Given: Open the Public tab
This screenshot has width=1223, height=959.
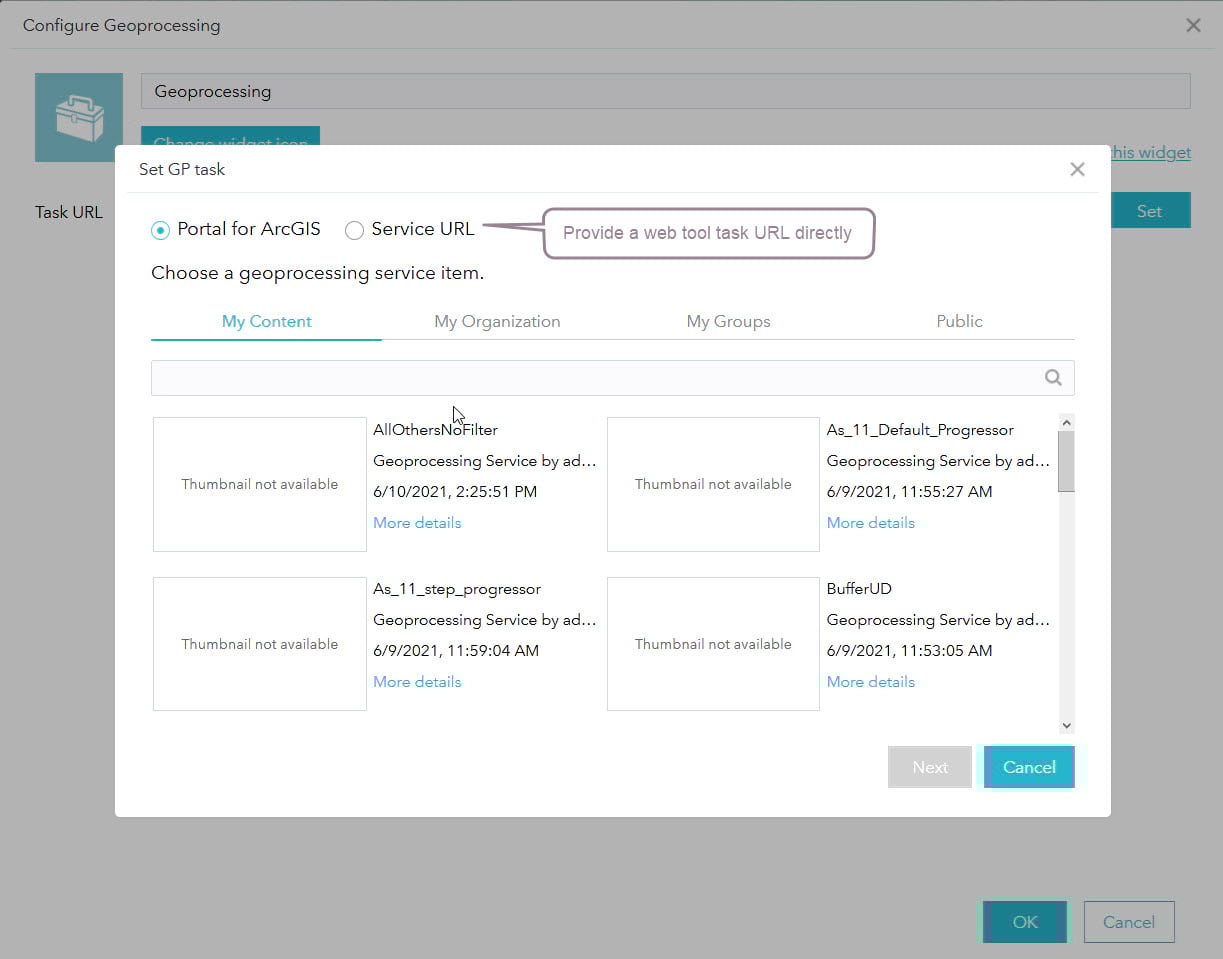Looking at the screenshot, I should pyautogui.click(x=959, y=321).
